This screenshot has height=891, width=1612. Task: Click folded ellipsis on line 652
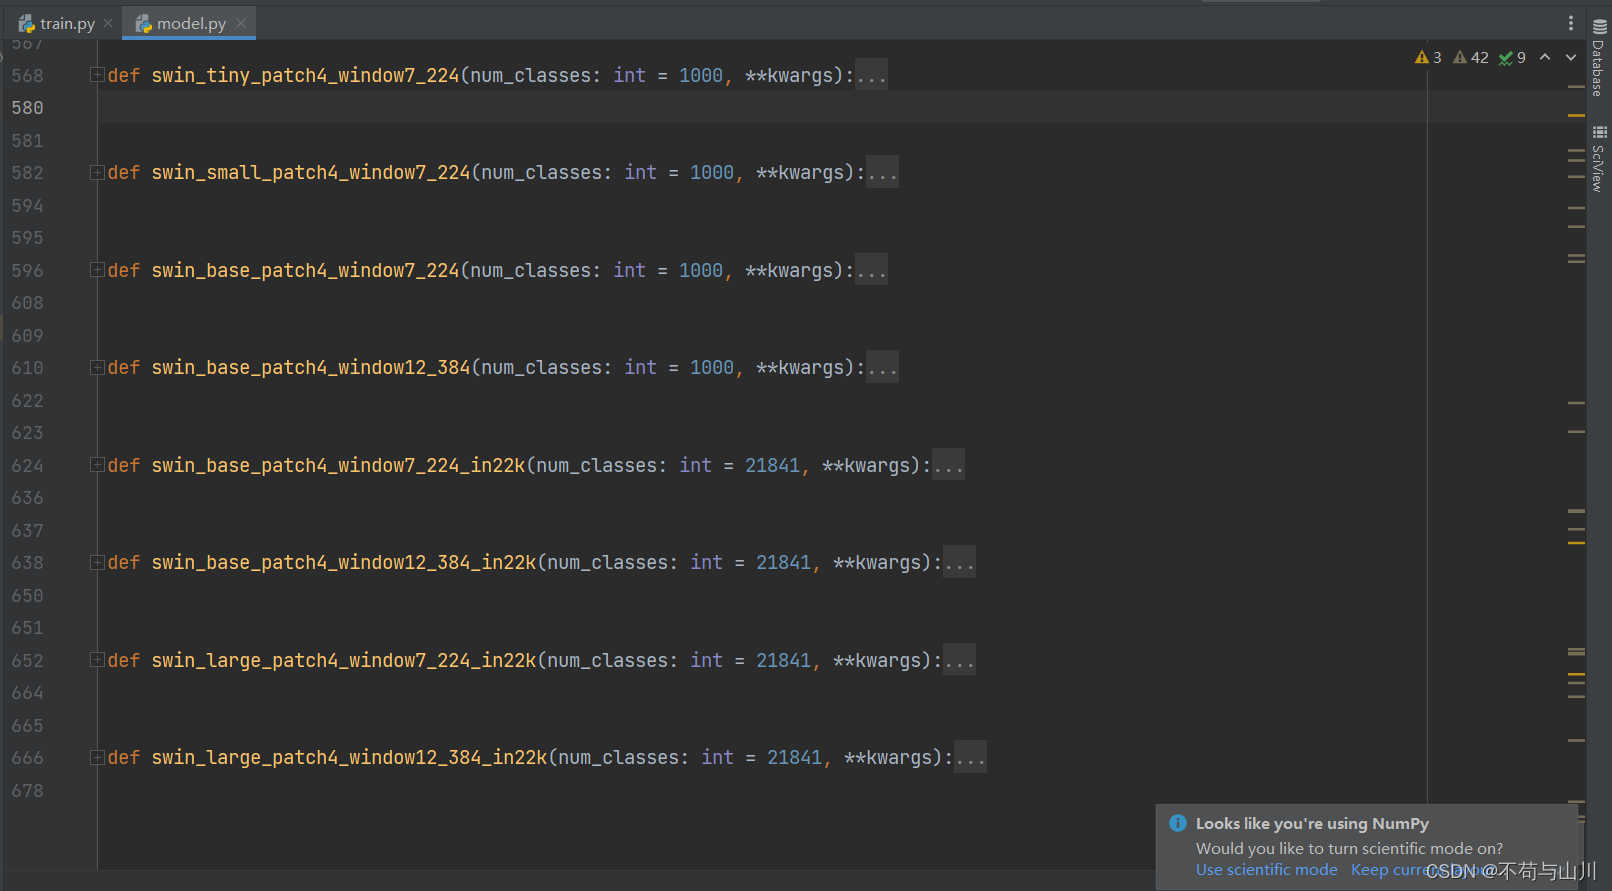[959, 660]
